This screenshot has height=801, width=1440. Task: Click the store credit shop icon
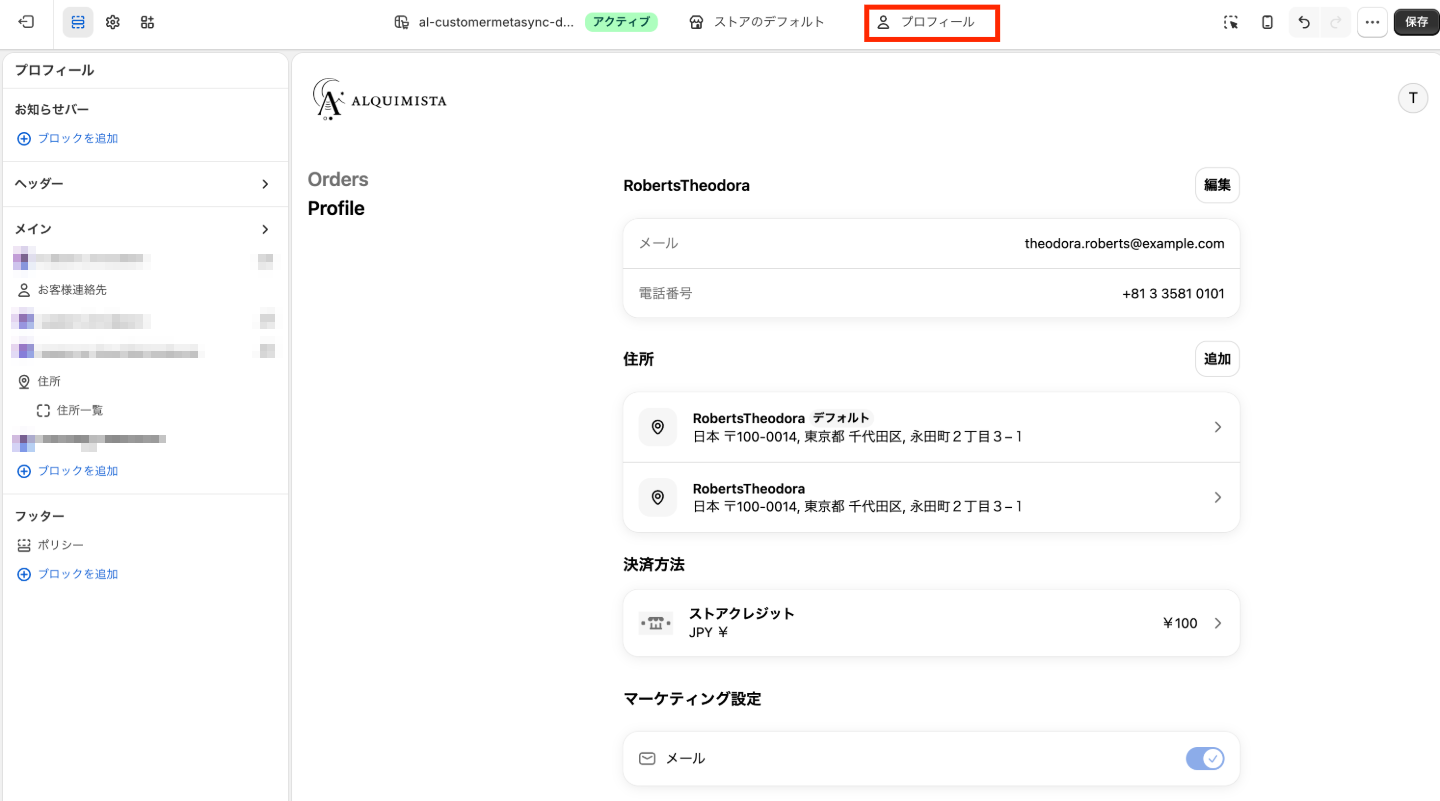(x=656, y=623)
